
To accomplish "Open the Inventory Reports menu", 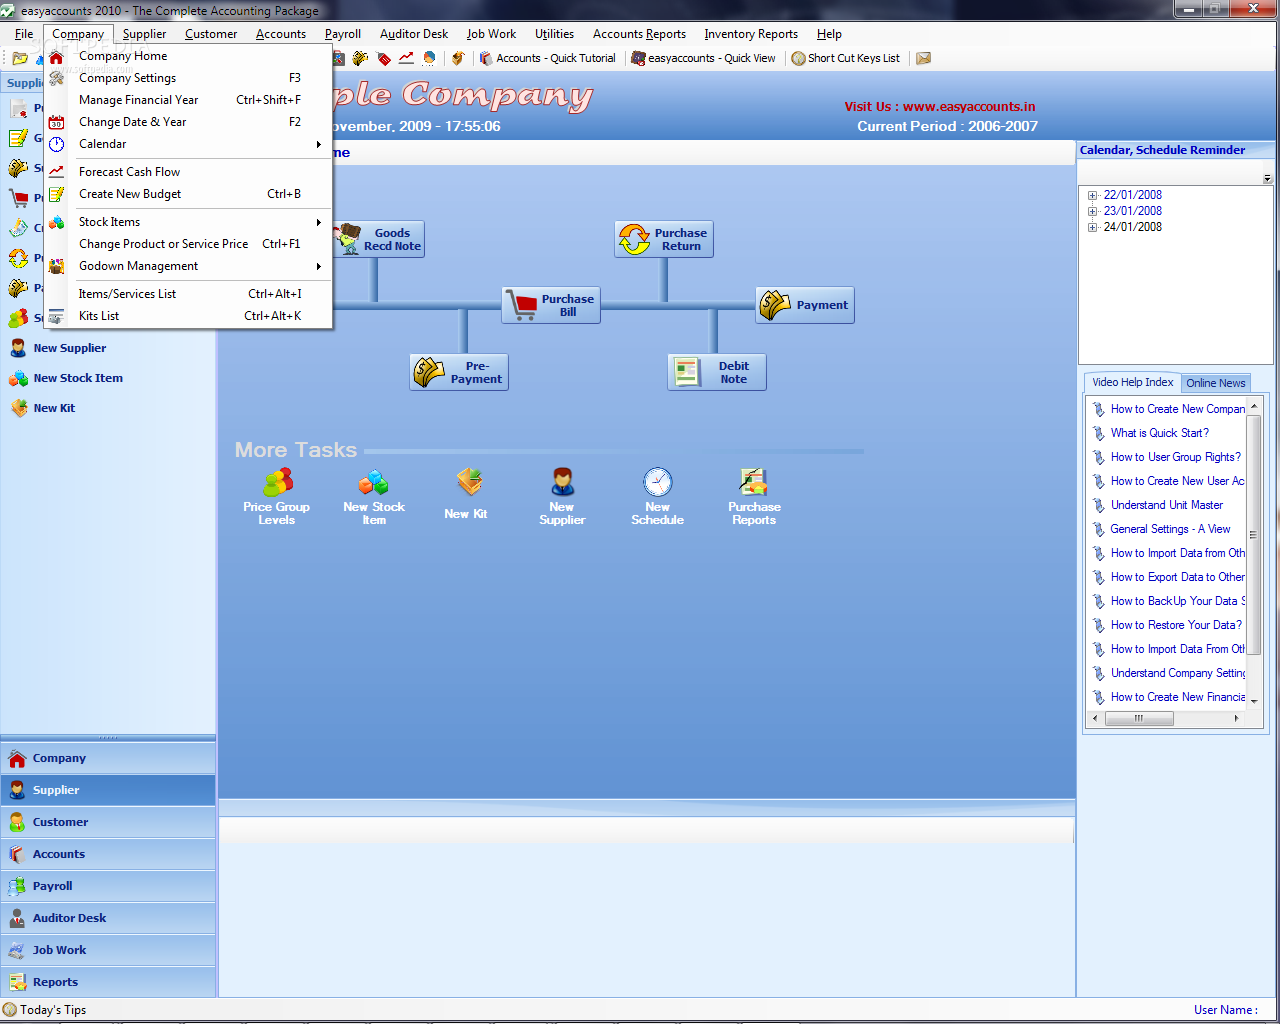I will coord(751,34).
